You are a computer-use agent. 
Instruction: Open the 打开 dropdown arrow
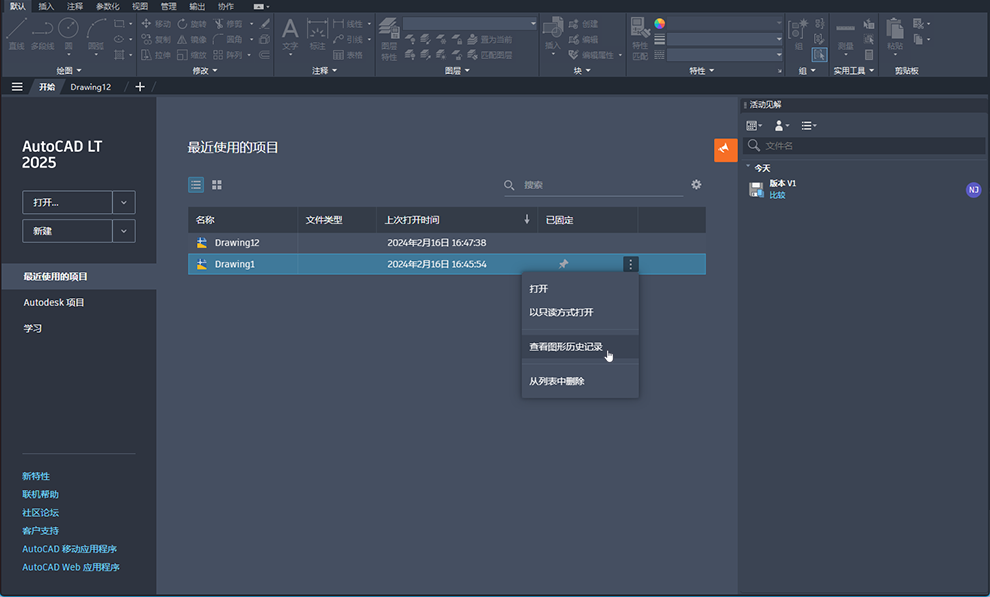[124, 203]
